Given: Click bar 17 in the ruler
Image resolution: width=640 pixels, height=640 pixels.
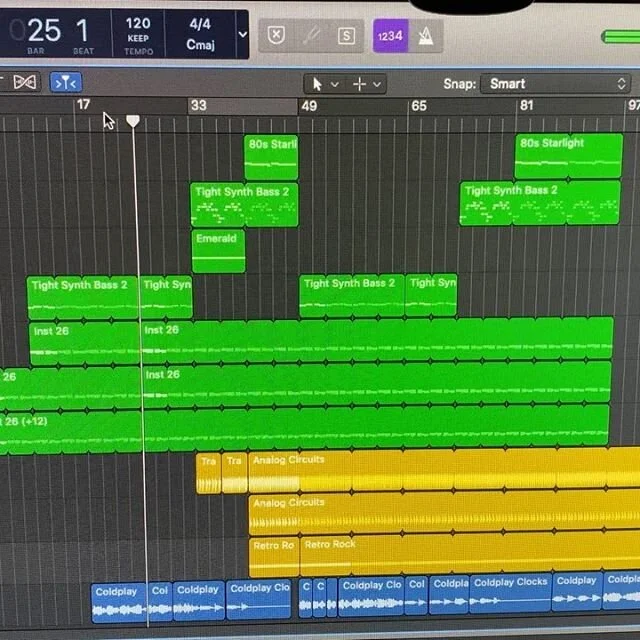Looking at the screenshot, I should [x=83, y=105].
